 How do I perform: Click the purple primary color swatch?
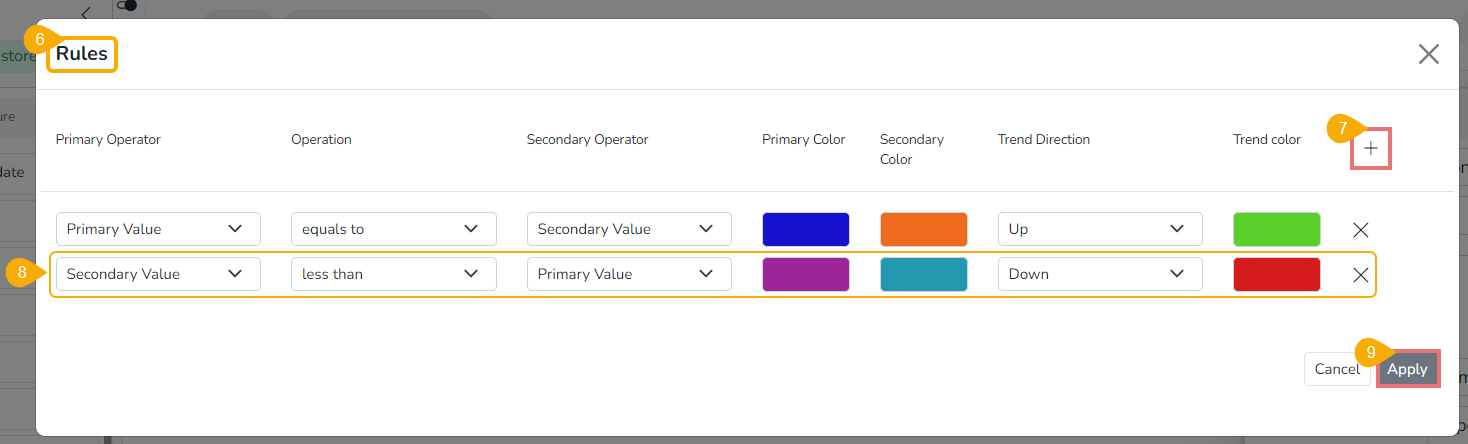(805, 274)
